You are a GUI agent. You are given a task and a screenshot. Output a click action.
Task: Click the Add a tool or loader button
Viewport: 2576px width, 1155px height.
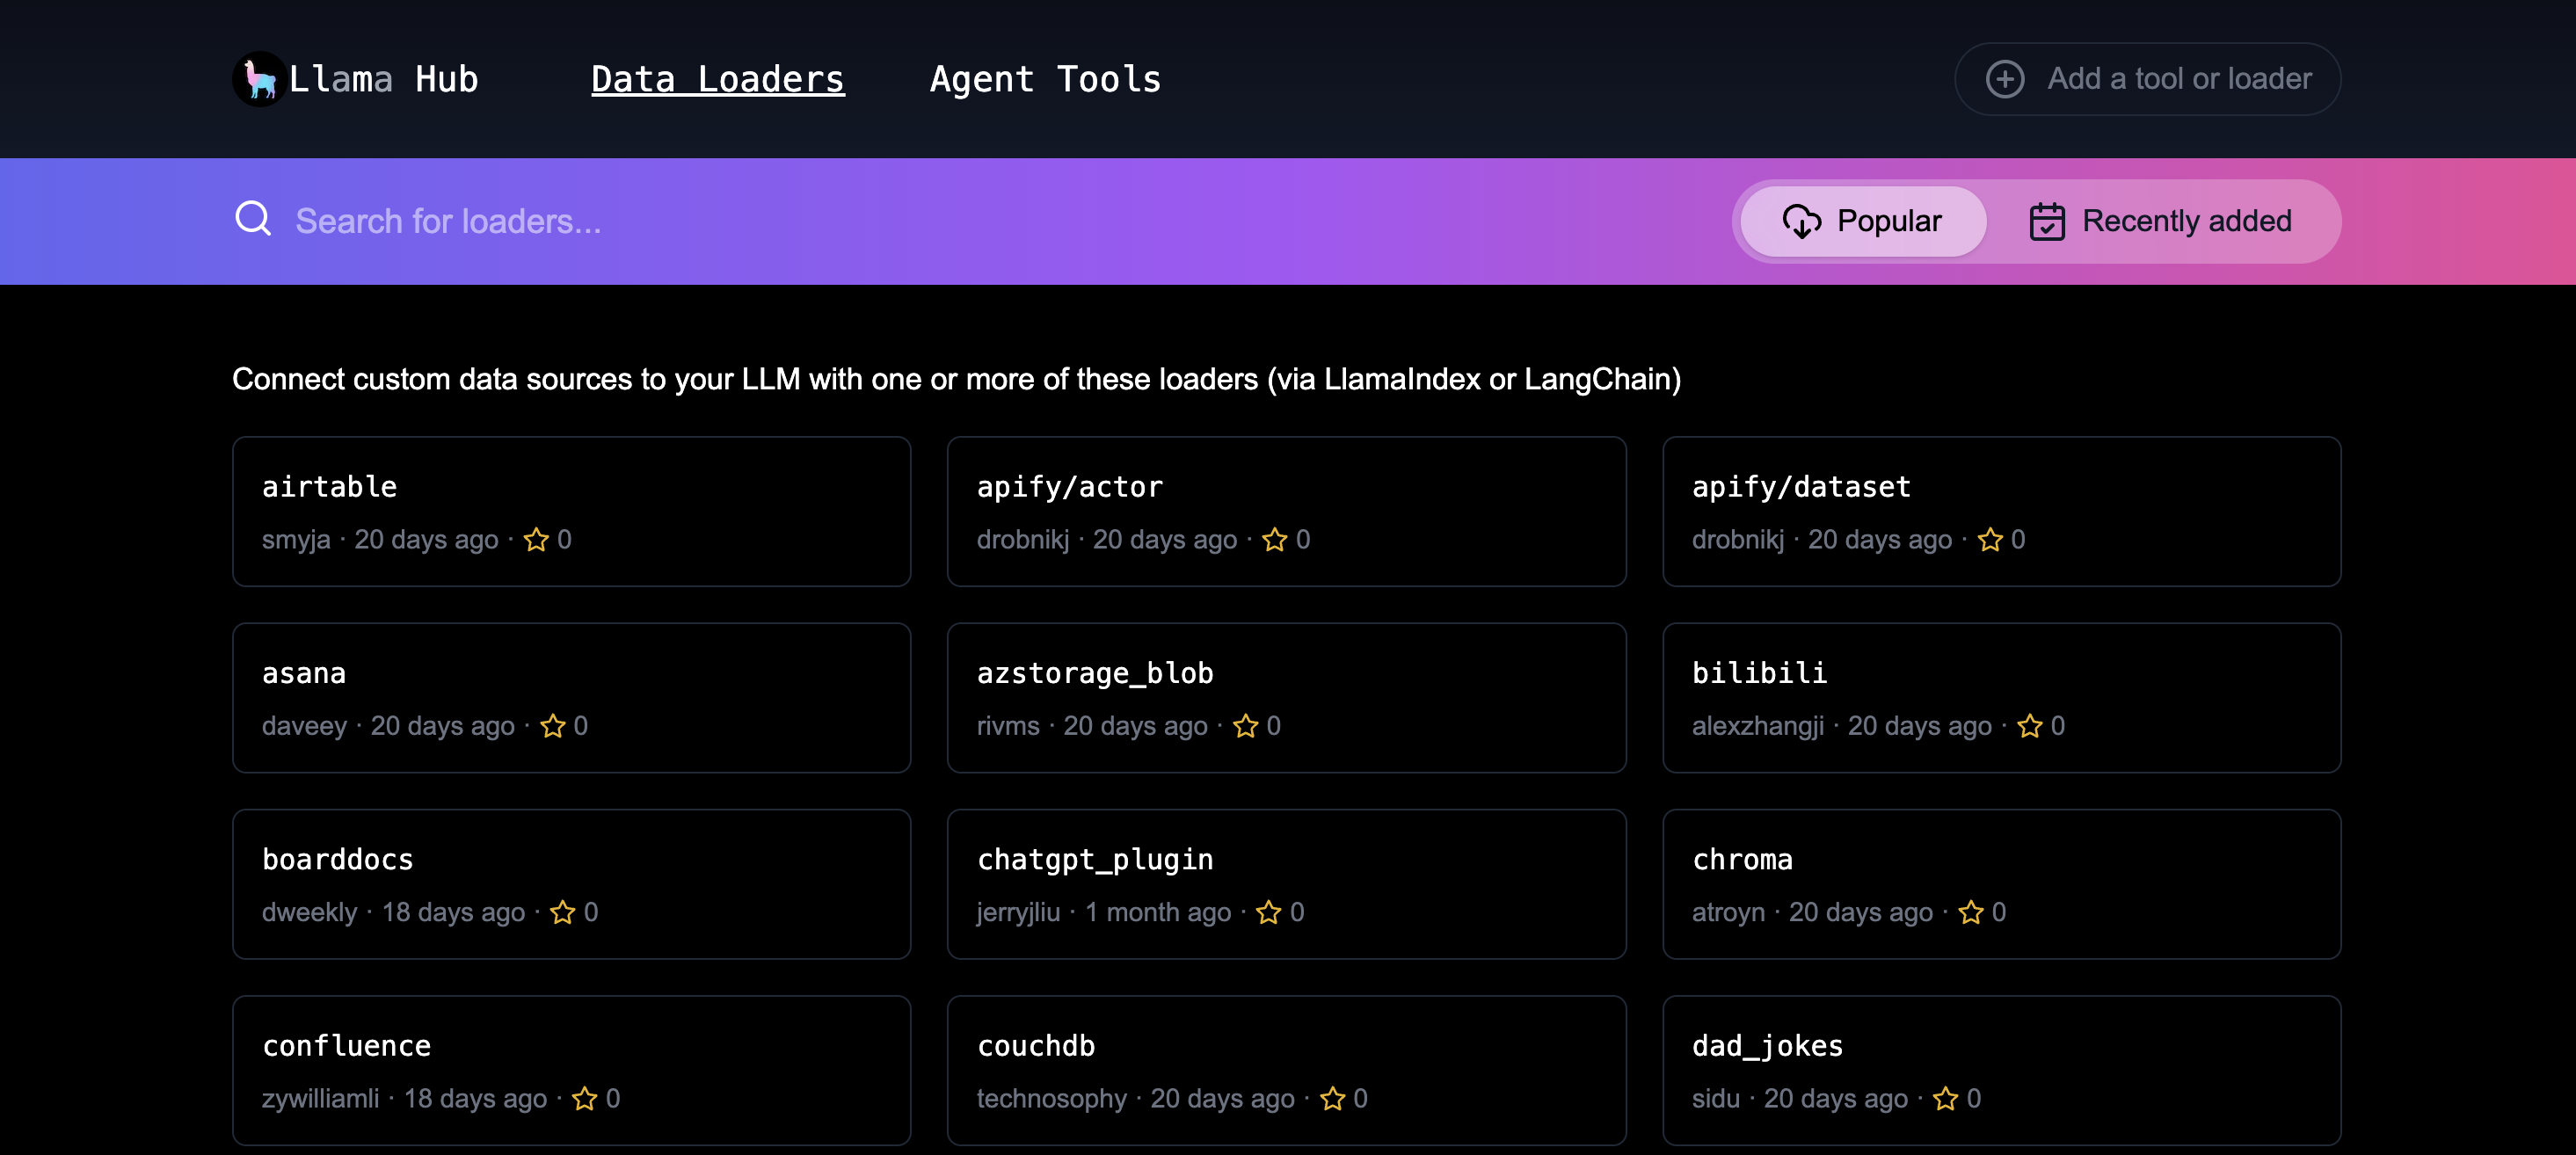[x=2147, y=77]
